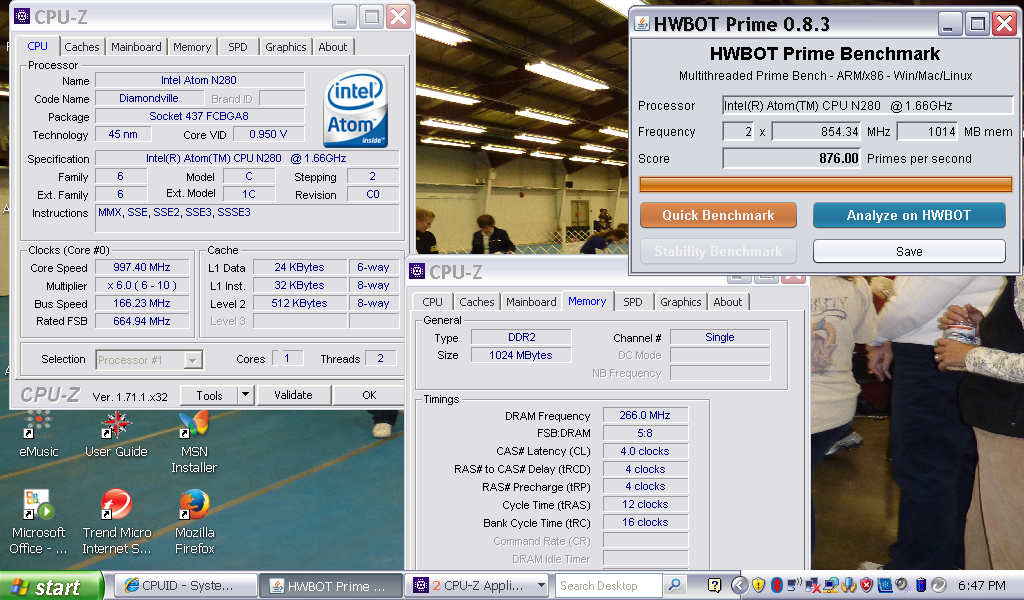Switch to CPUID System taskbar item

185,586
